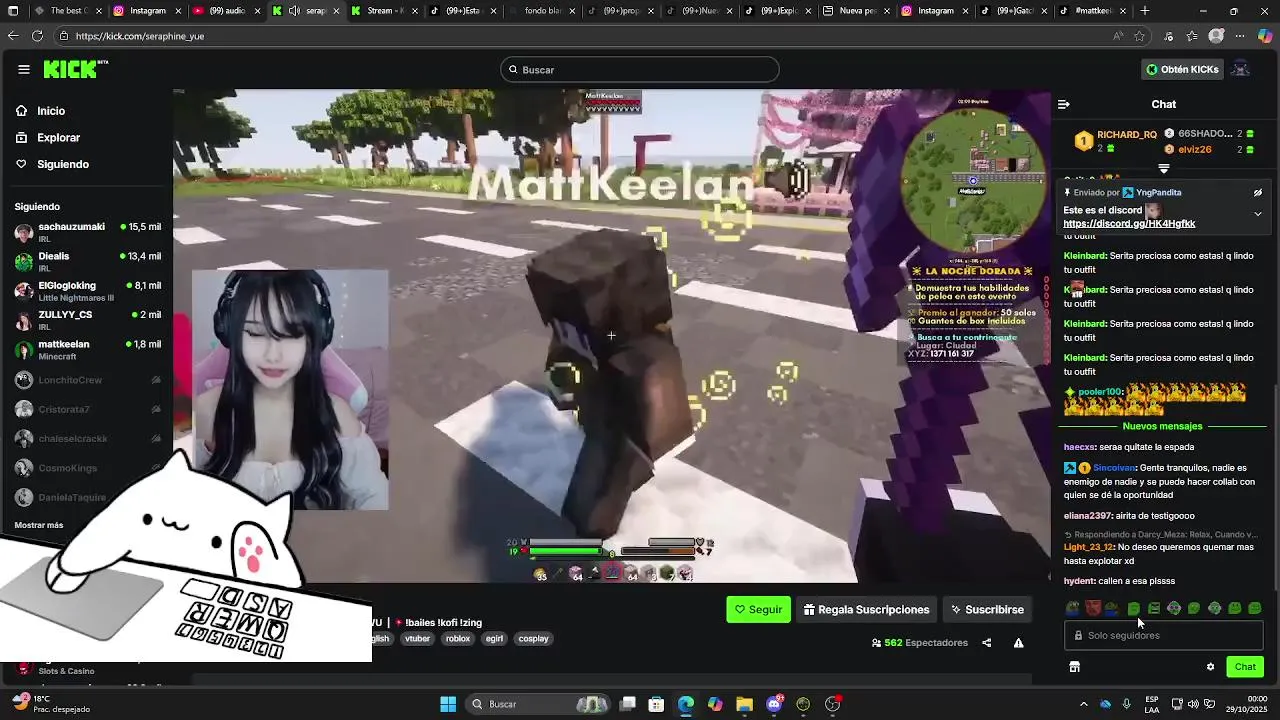Viewport: 1280px width, 720px height.
Task: Click the Seguir button
Action: (x=758, y=609)
